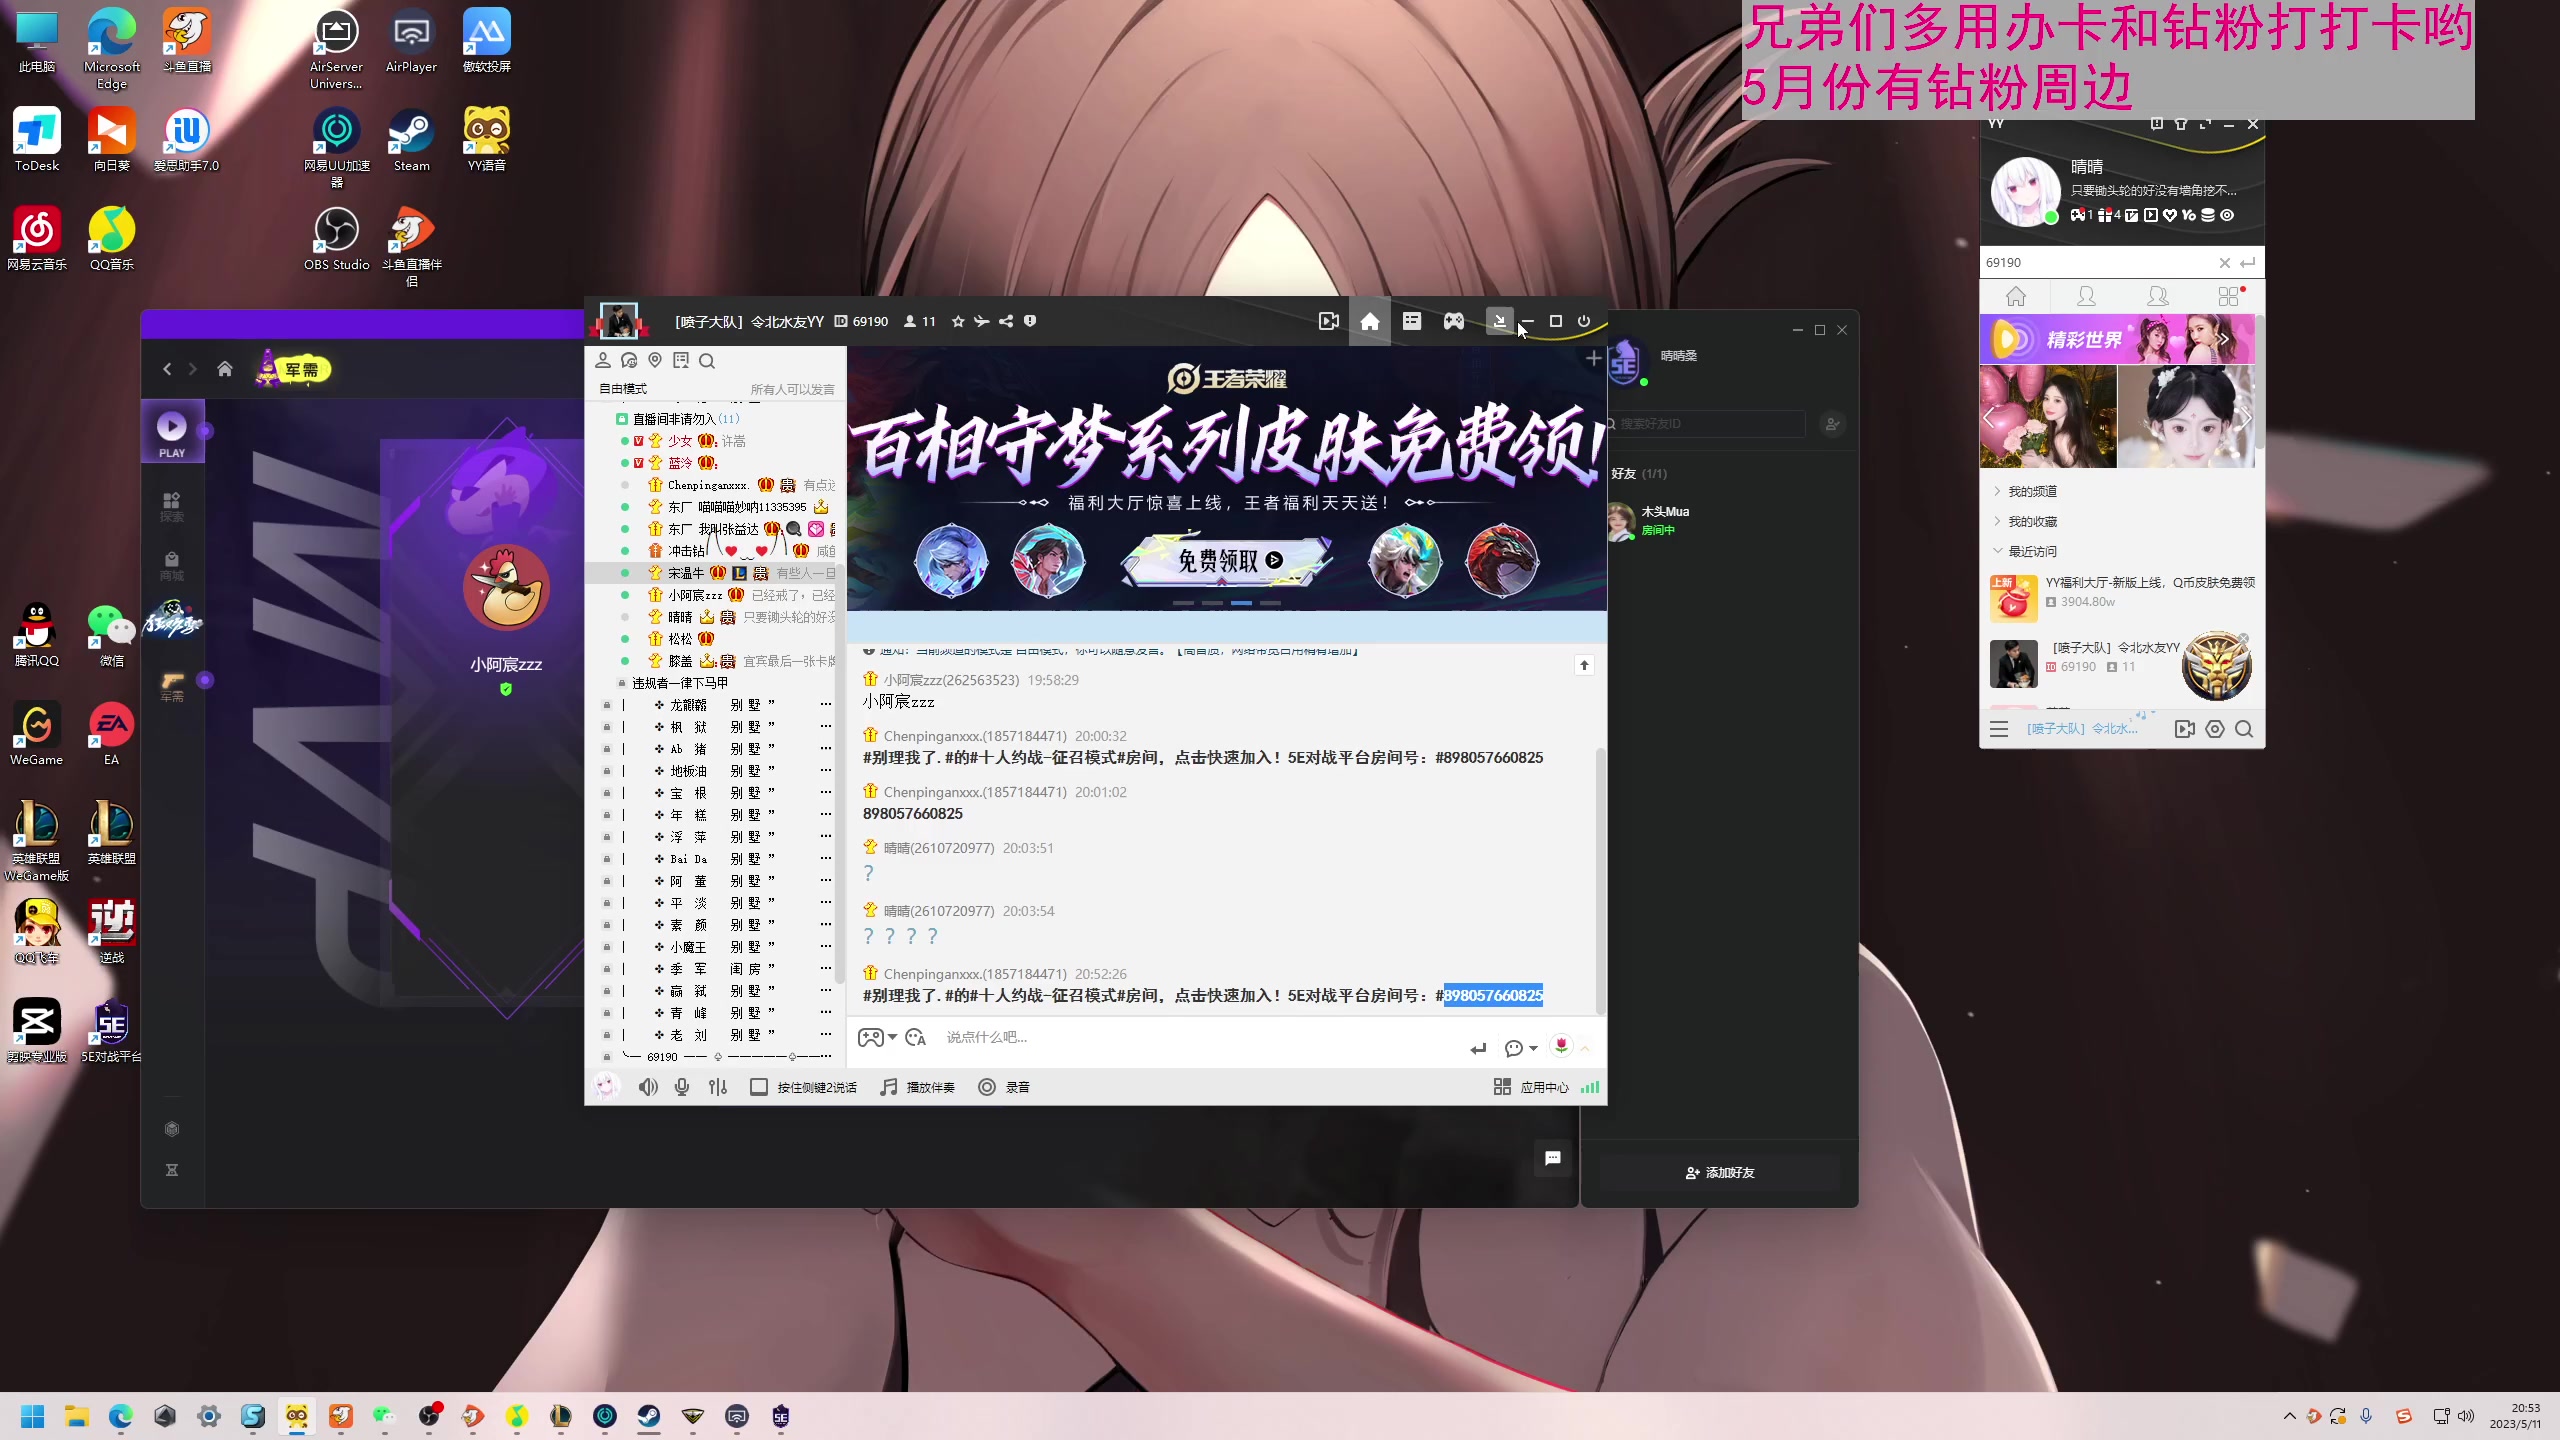This screenshot has width=2560, height=1440.
Task: Click the 69190 search input field
Action: (x=2098, y=263)
